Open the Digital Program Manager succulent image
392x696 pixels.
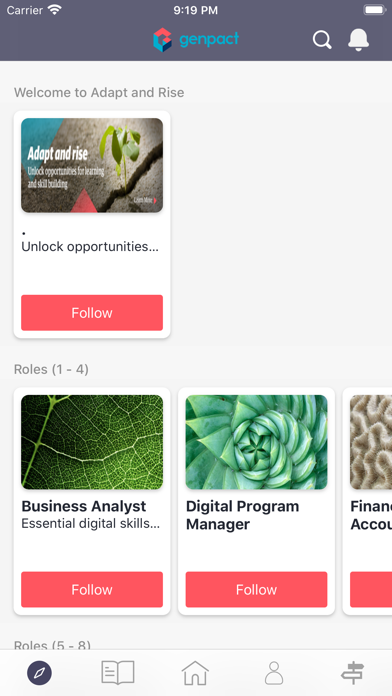tap(256, 442)
